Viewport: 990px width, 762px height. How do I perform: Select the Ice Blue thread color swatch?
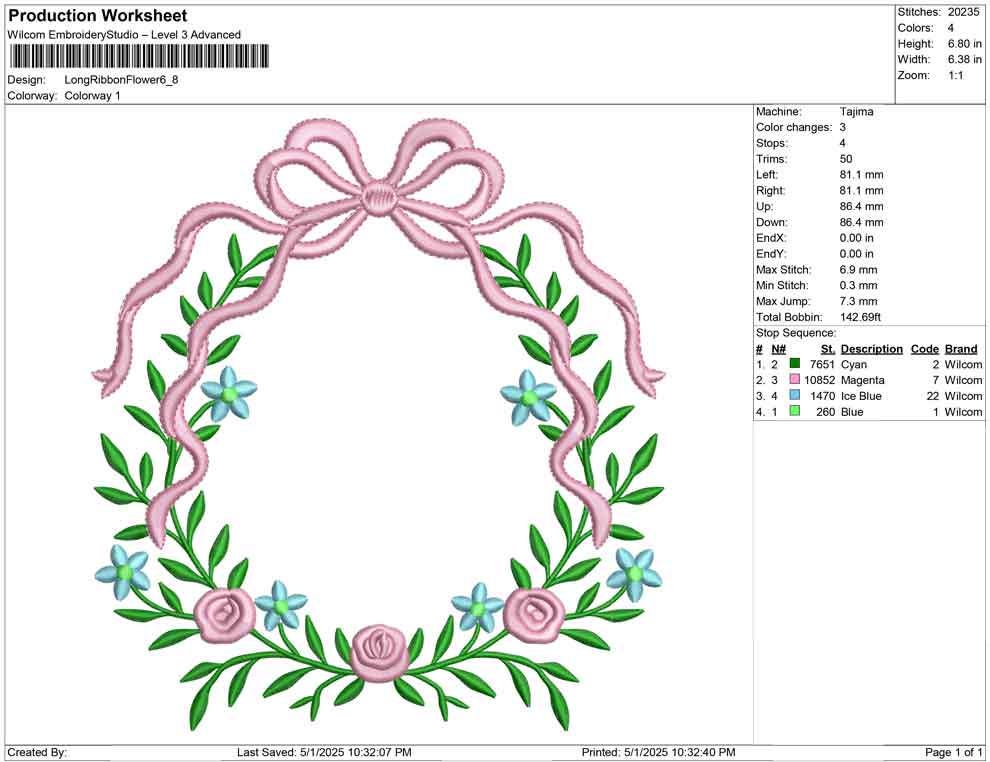794,396
